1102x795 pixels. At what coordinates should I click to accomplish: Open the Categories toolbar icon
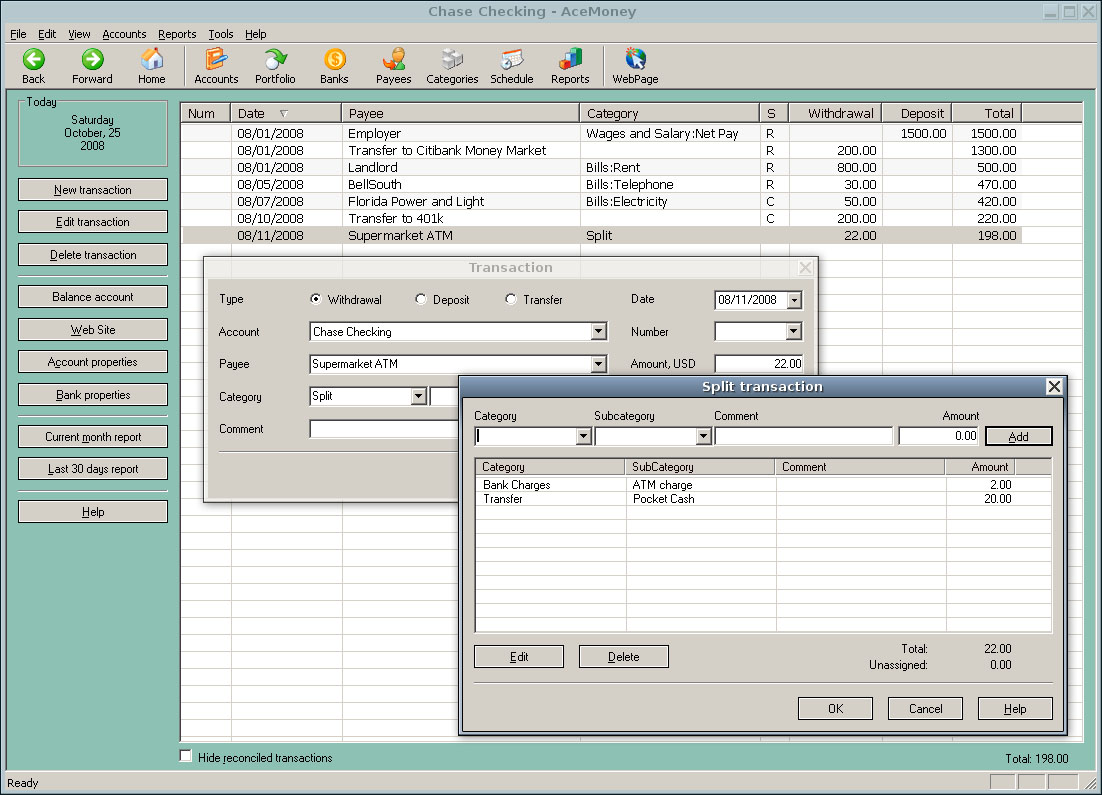point(452,66)
